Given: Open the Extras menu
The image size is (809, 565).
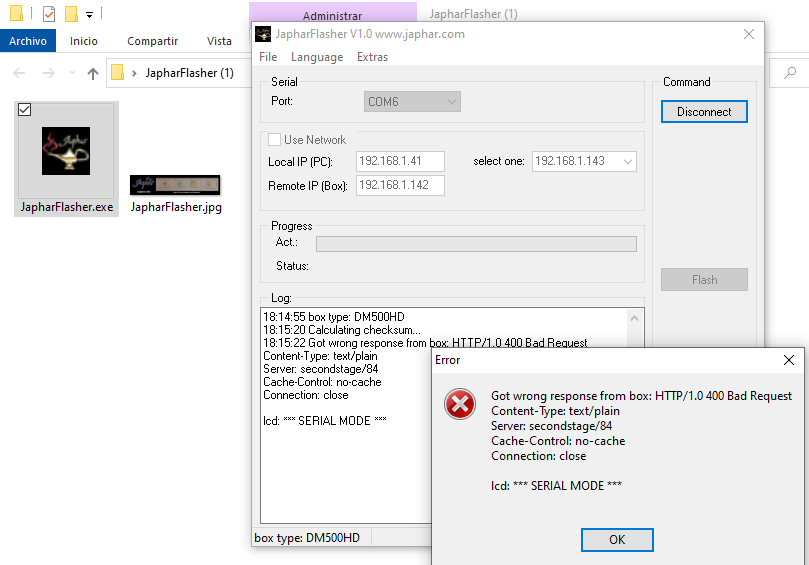Looking at the screenshot, I should point(372,57).
